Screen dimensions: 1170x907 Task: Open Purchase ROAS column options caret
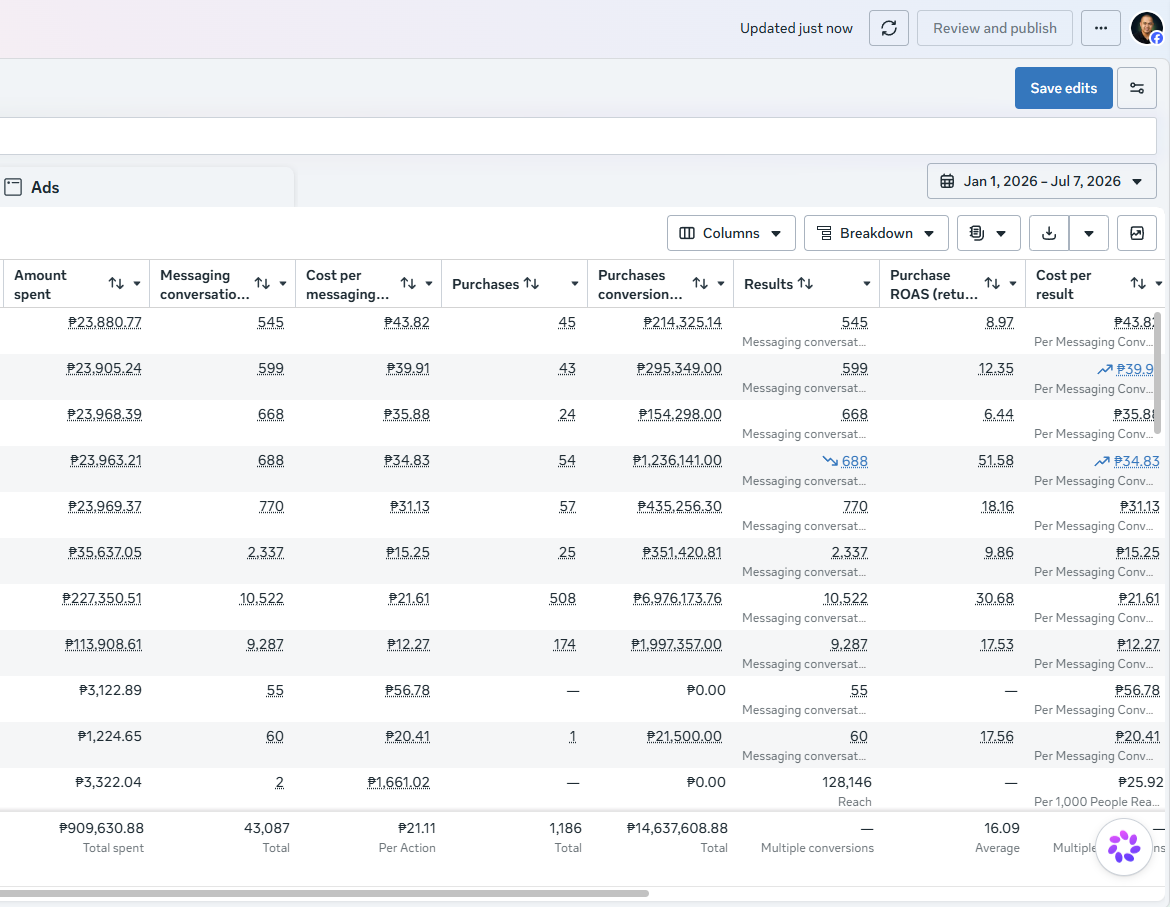point(1013,283)
